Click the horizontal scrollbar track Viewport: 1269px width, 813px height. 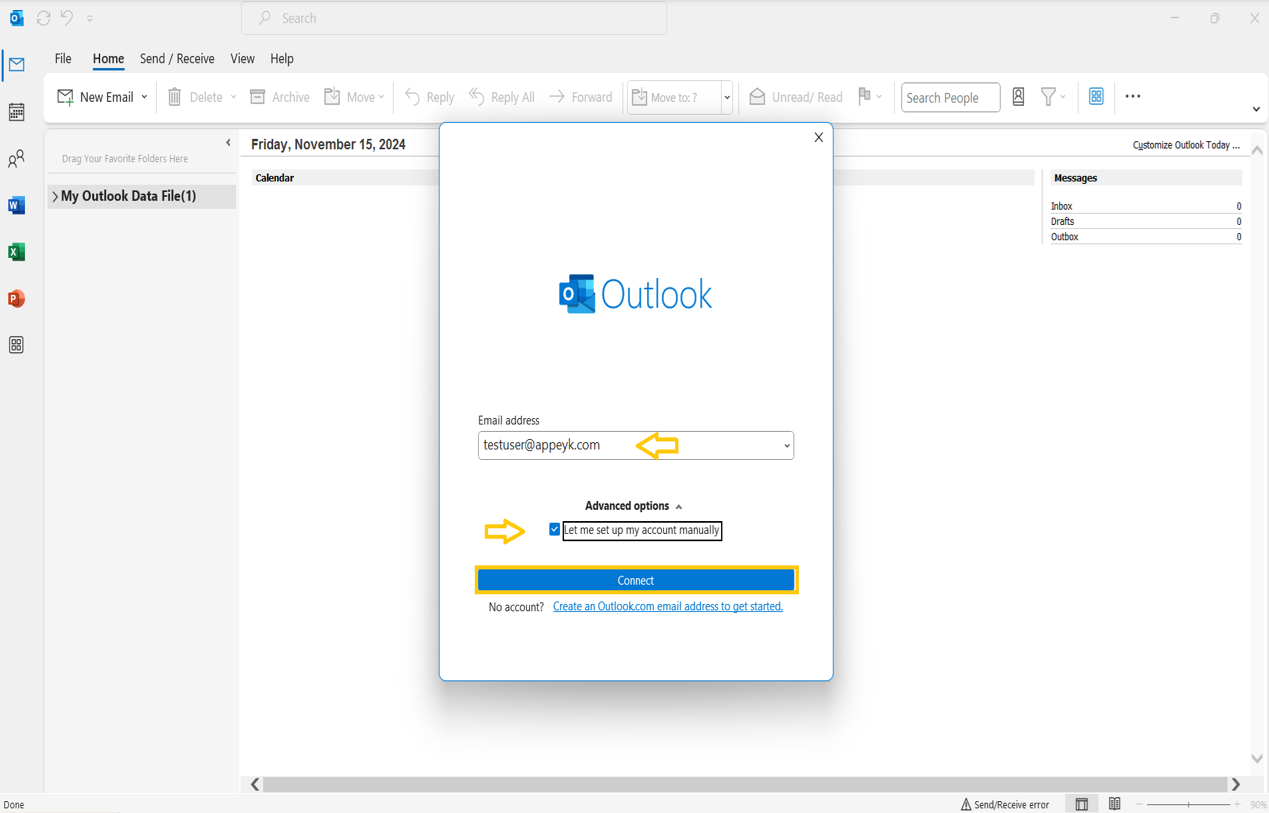click(745, 785)
